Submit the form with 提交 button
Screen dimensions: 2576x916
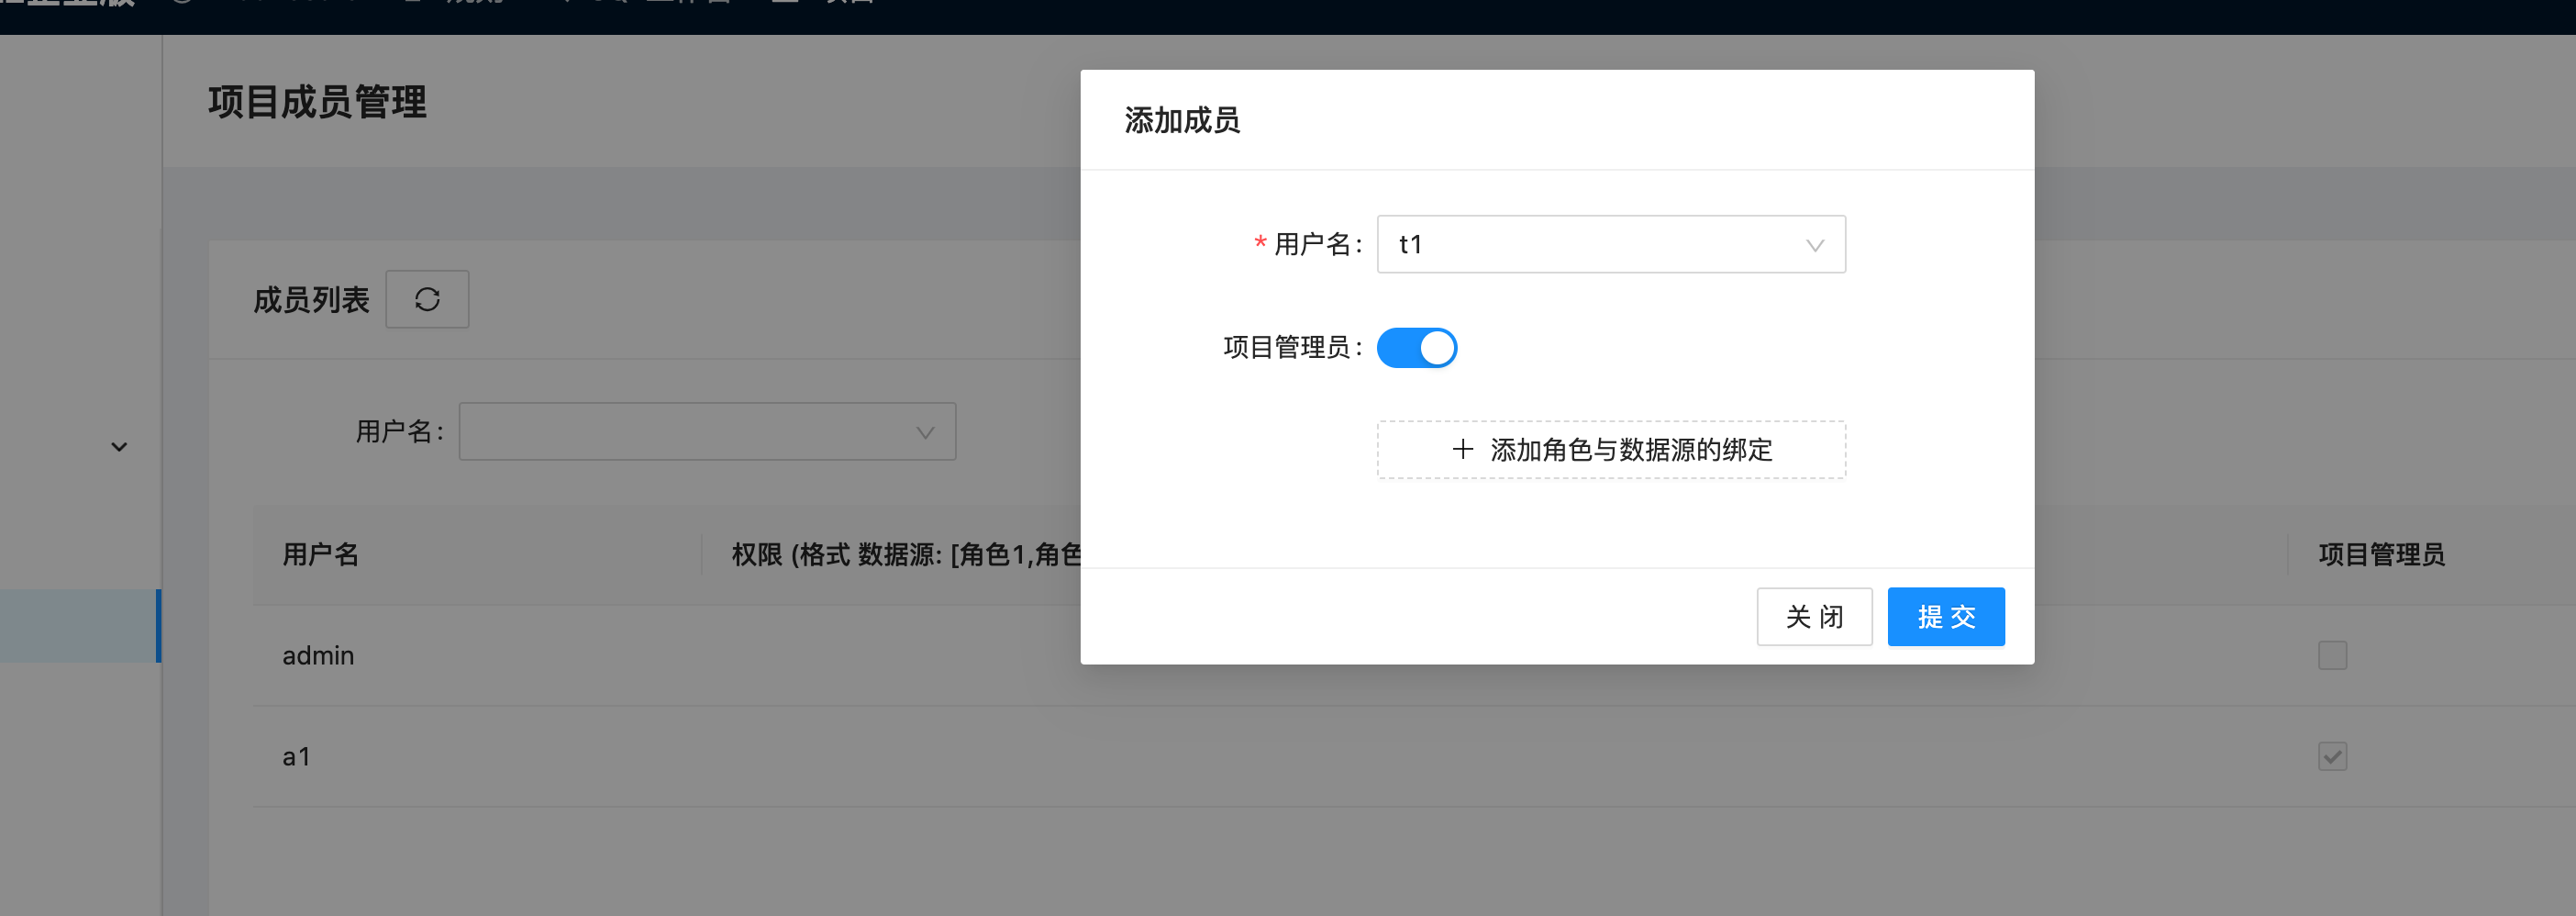coord(1946,616)
